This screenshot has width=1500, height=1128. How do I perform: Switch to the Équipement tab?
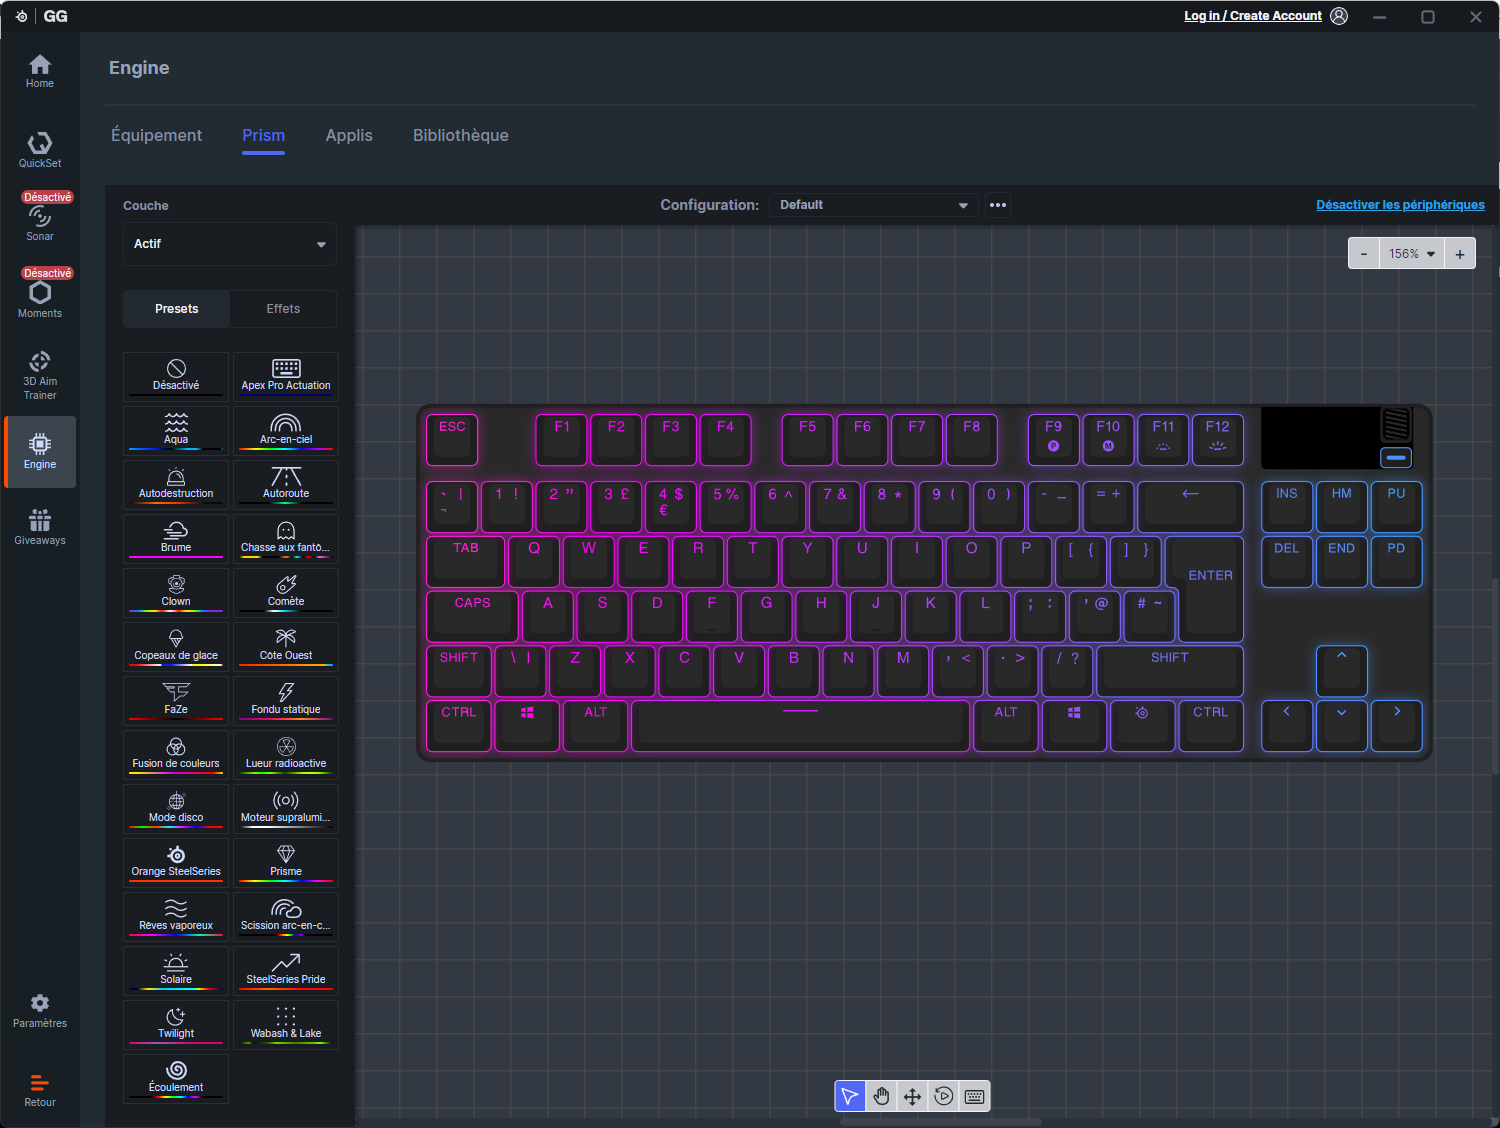pyautogui.click(x=156, y=135)
